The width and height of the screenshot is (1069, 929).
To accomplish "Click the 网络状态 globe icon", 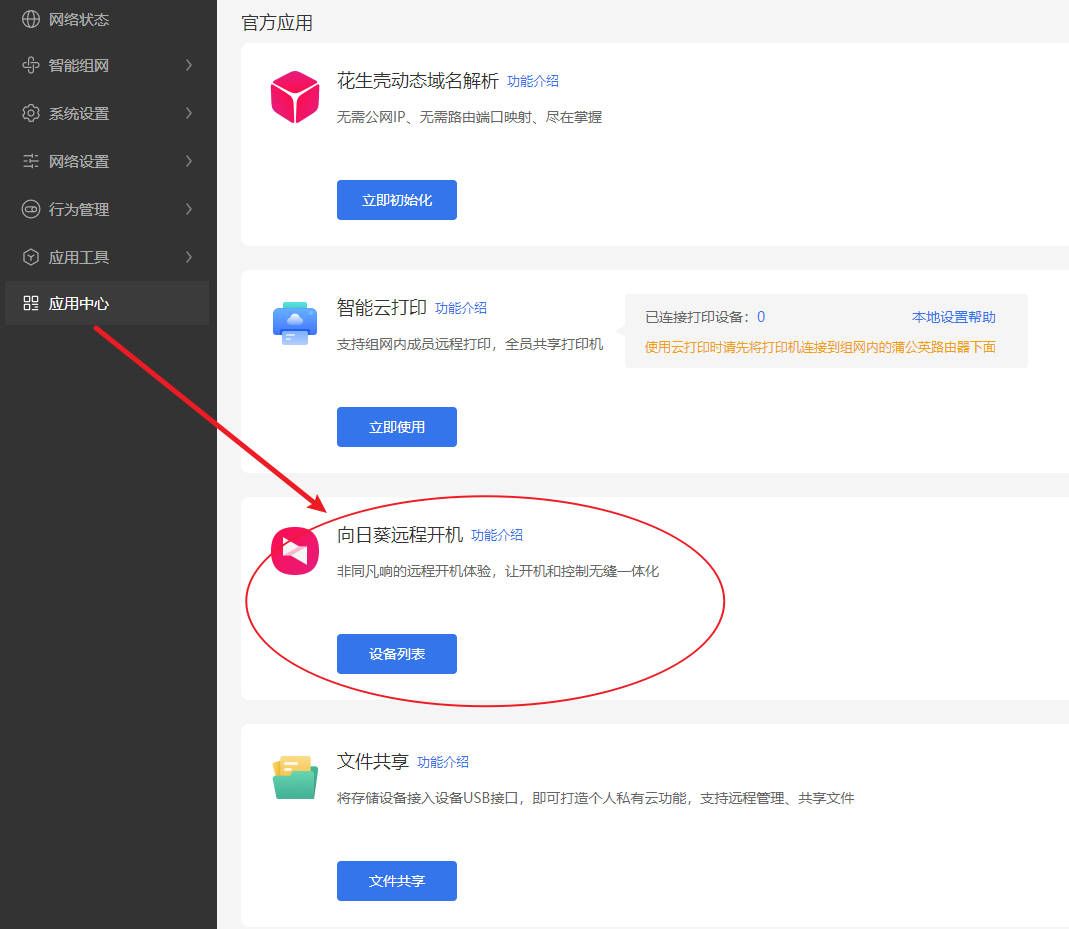I will [31, 19].
